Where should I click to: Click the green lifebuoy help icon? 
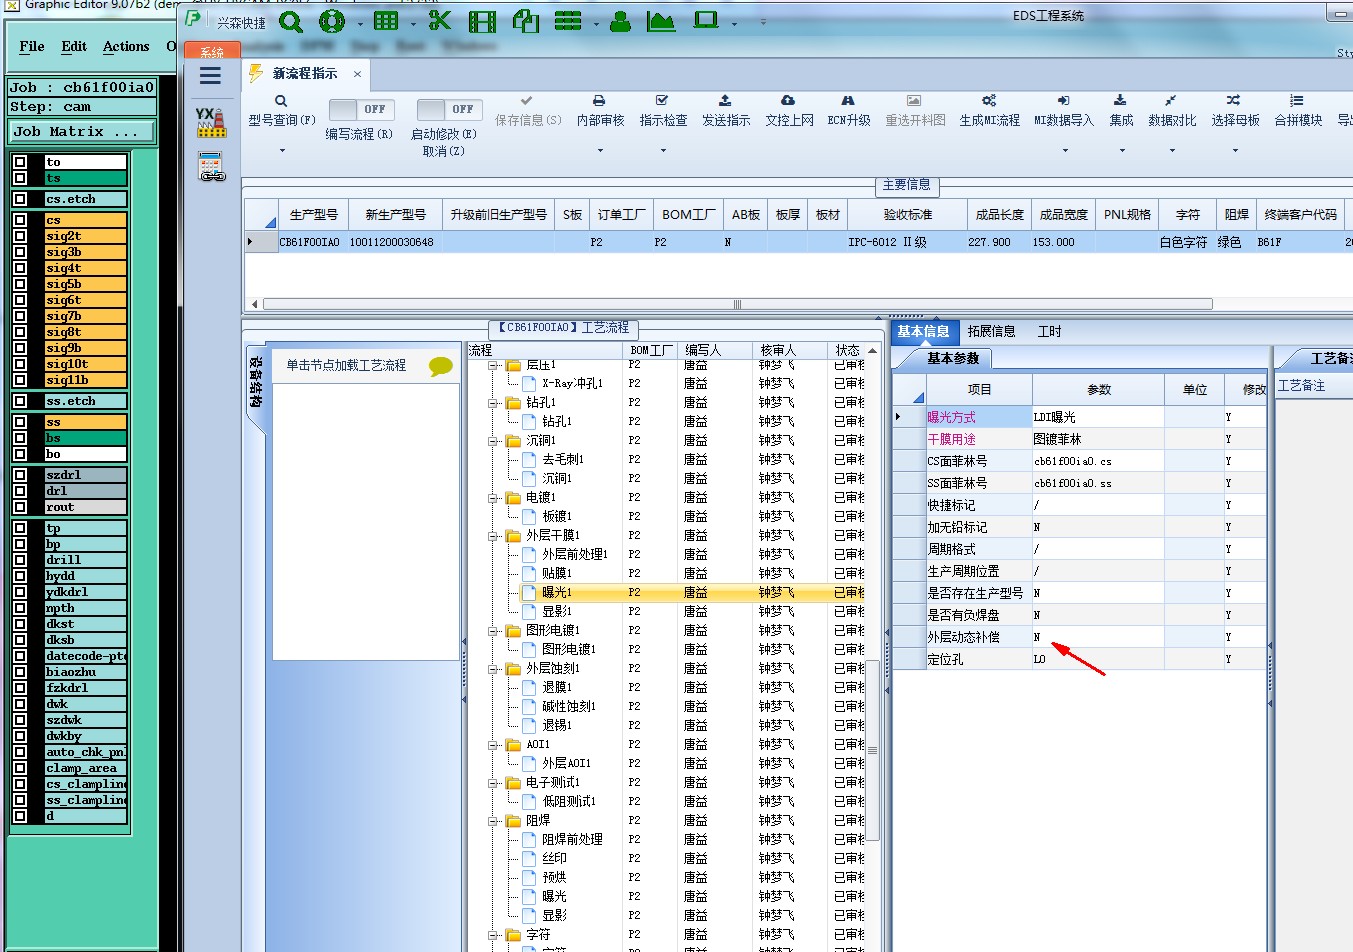(332, 21)
